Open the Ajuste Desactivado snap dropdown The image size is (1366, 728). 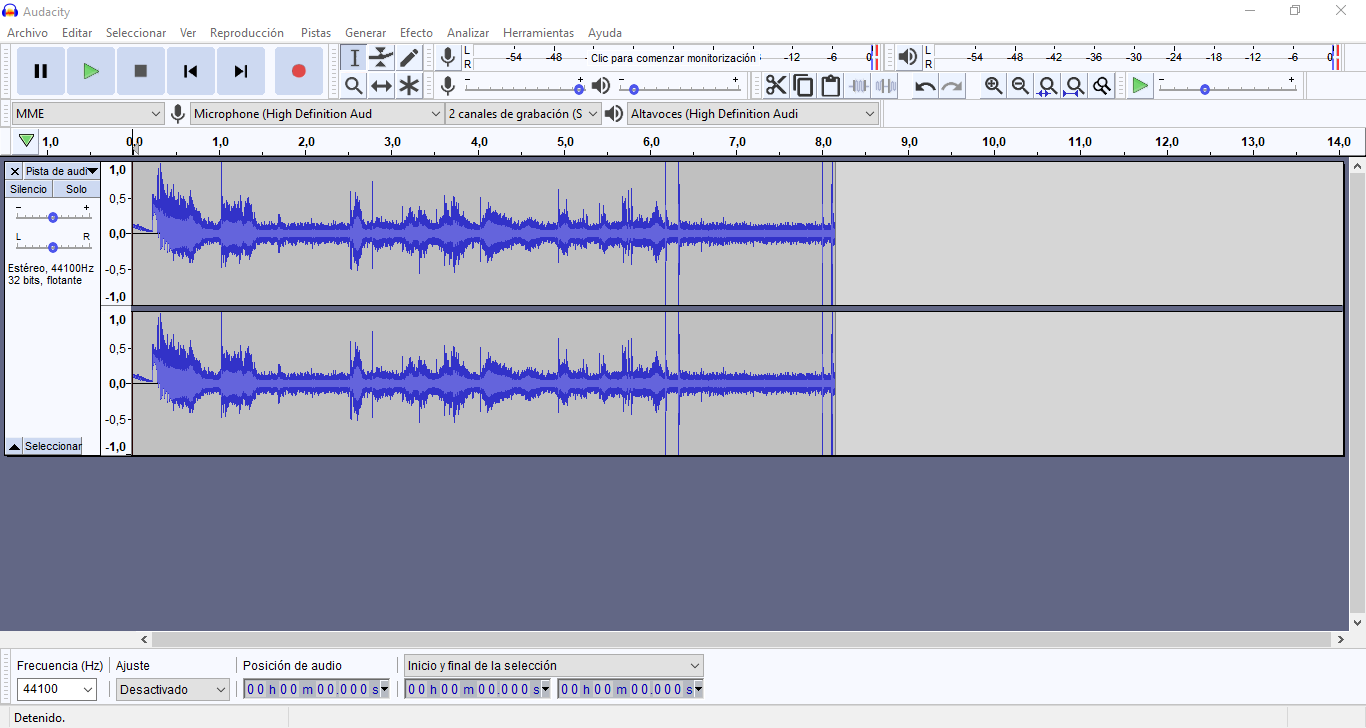click(x=173, y=689)
